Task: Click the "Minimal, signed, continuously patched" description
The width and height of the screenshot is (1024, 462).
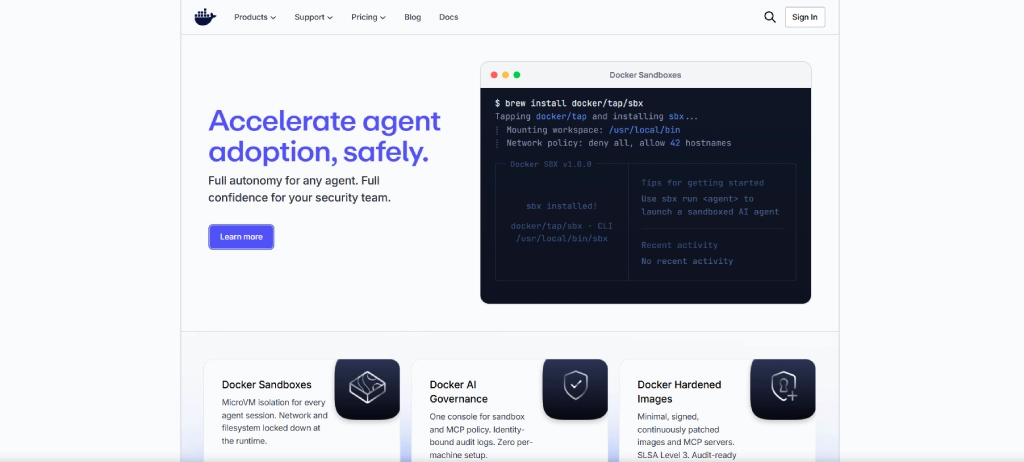Action: (687, 436)
